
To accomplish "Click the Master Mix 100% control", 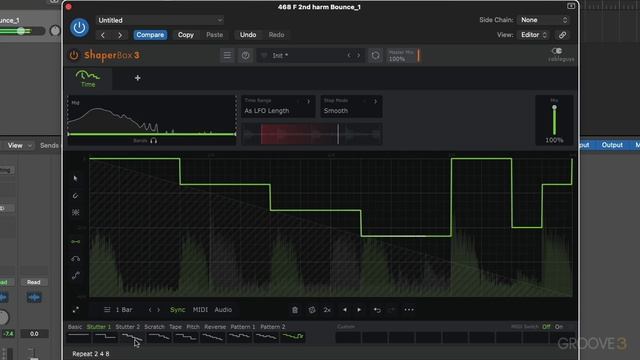I will tap(404, 56).
